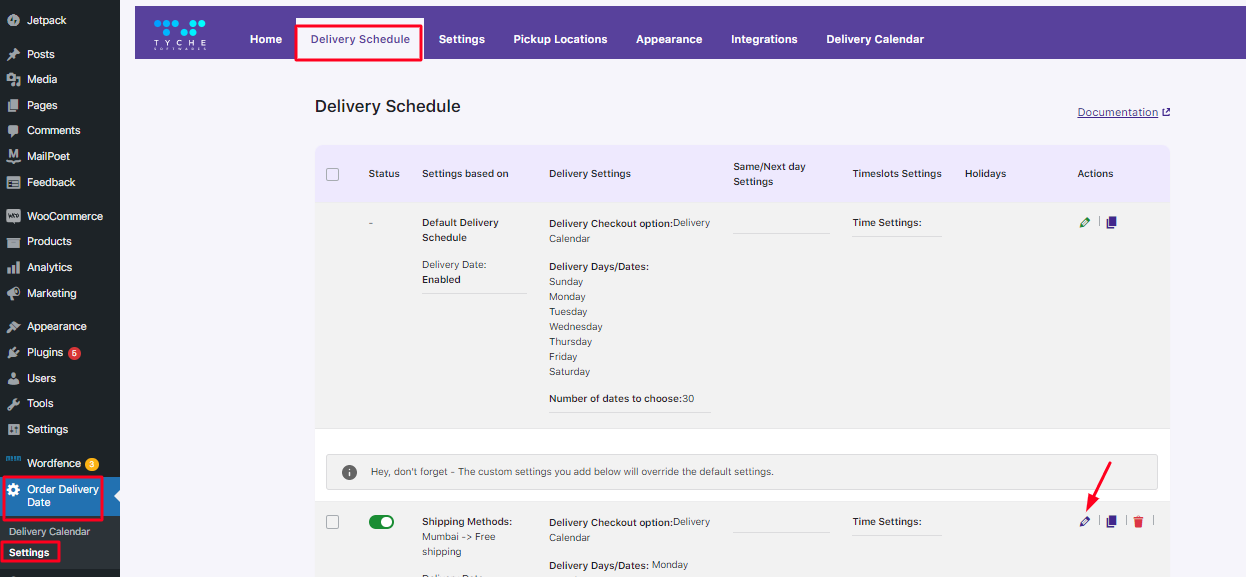Open the Documentation link
The height and width of the screenshot is (577, 1246).
click(1117, 113)
